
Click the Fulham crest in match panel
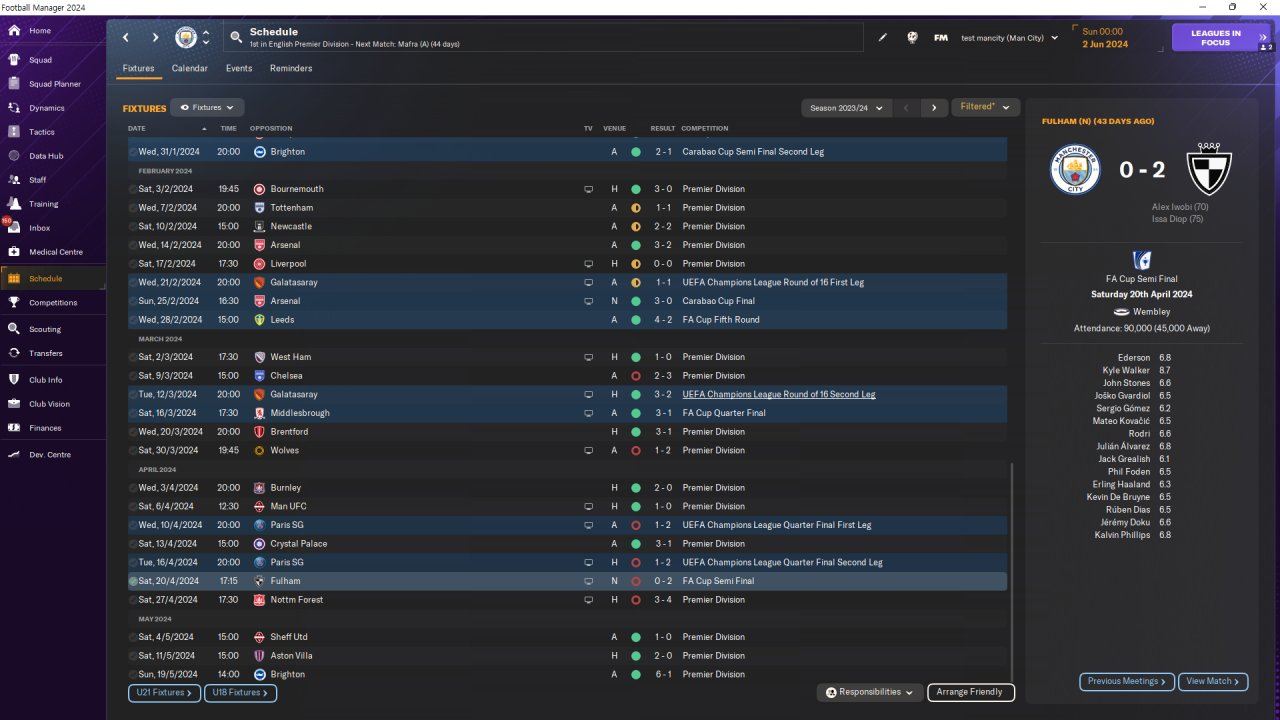[x=1209, y=170]
